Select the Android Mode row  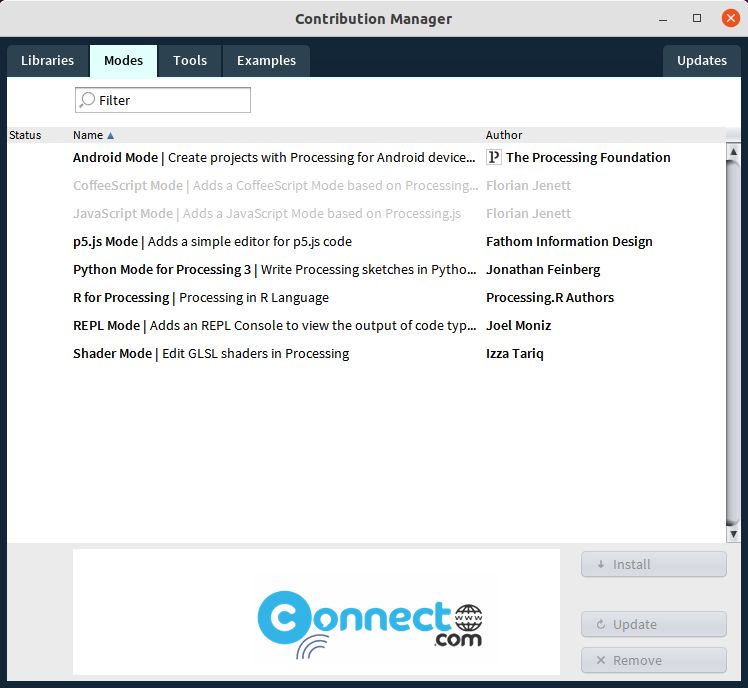click(x=366, y=157)
